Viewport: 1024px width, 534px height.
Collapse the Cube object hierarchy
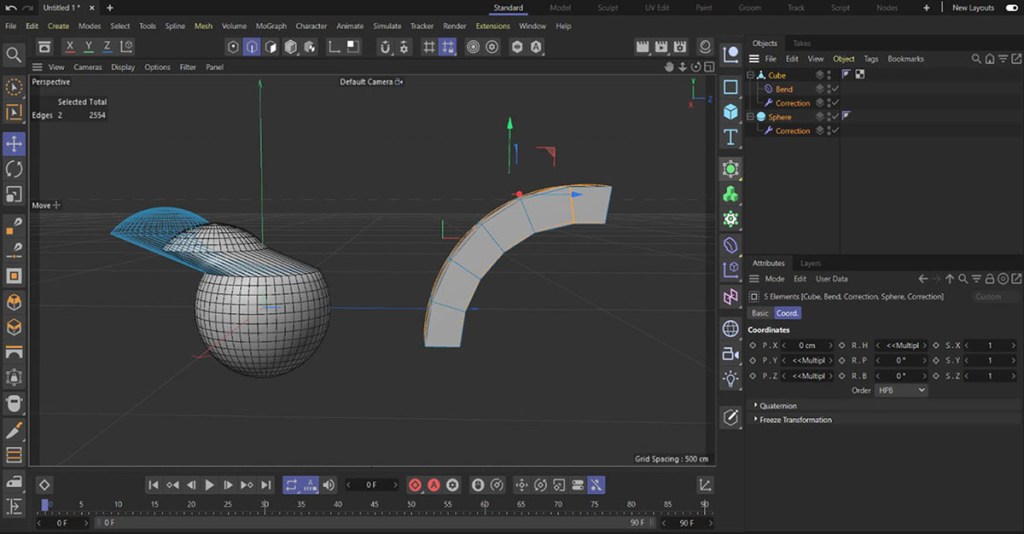click(750, 75)
